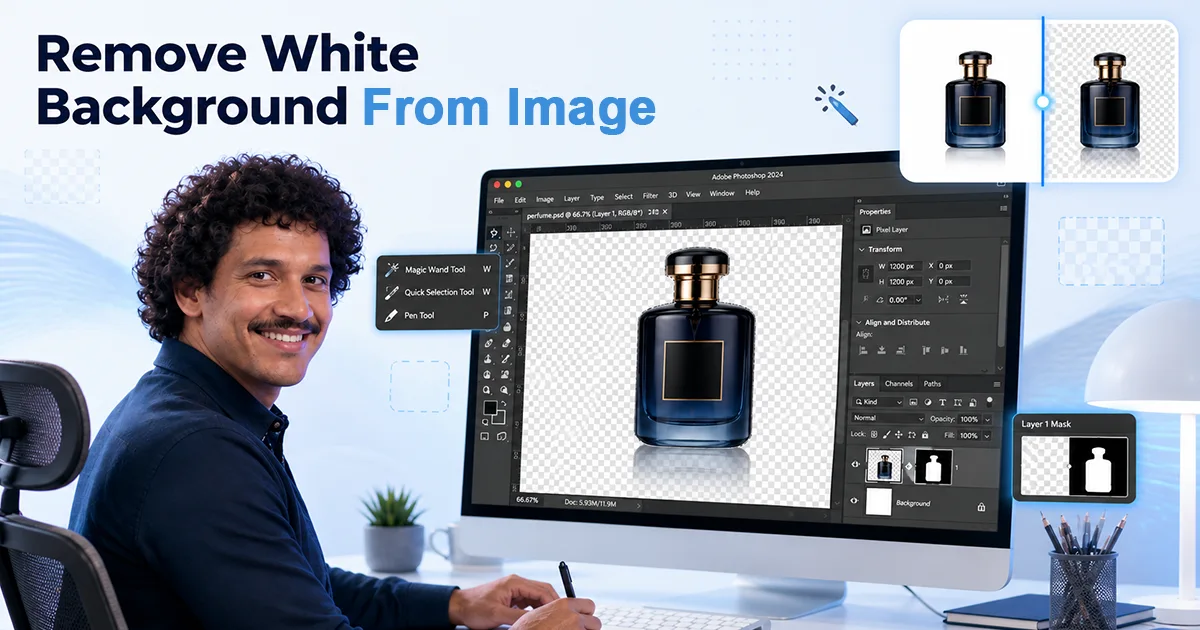Open the Edit menu
This screenshot has width=1200, height=630.
tap(520, 200)
